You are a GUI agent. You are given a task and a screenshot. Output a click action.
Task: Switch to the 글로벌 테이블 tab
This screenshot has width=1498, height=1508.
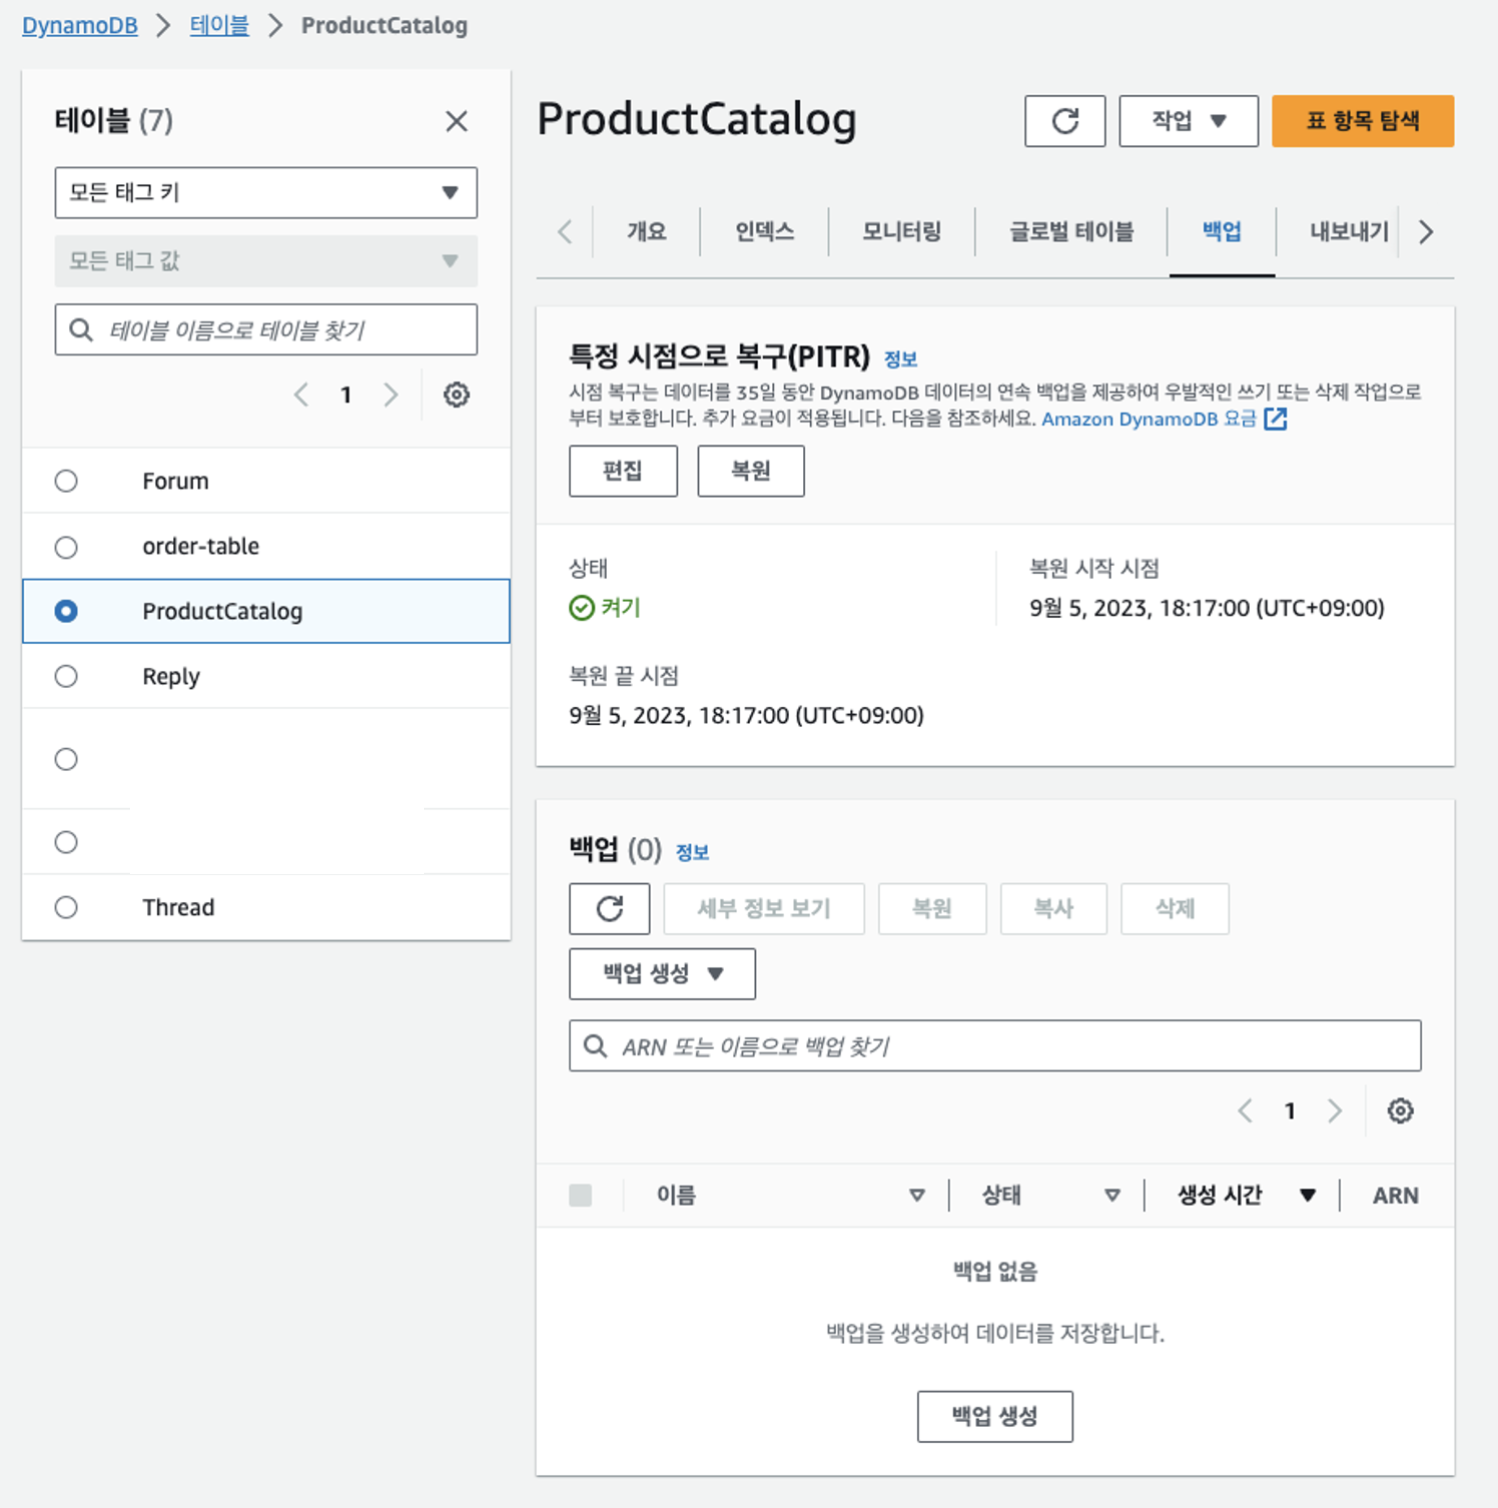point(1071,232)
